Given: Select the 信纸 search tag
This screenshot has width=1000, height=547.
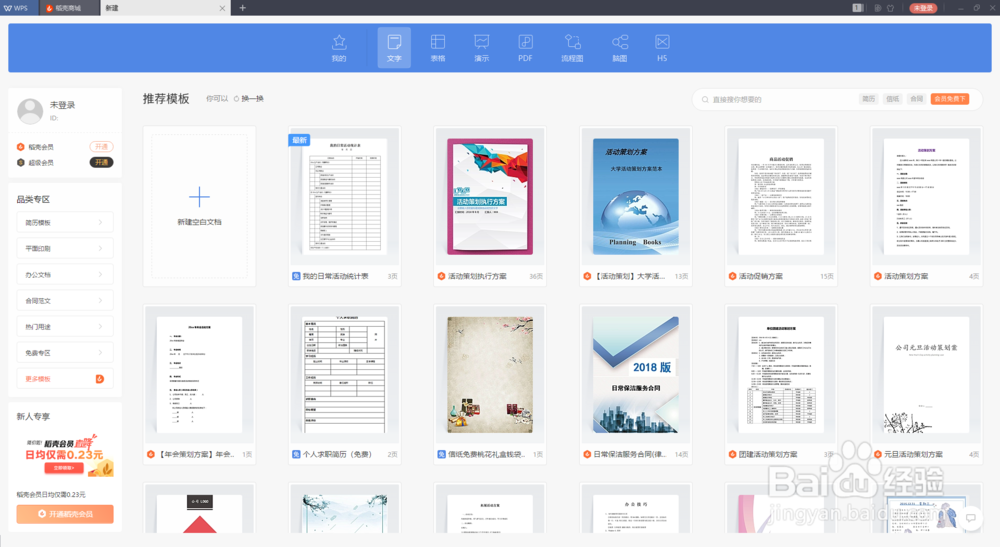Looking at the screenshot, I should coord(892,99).
